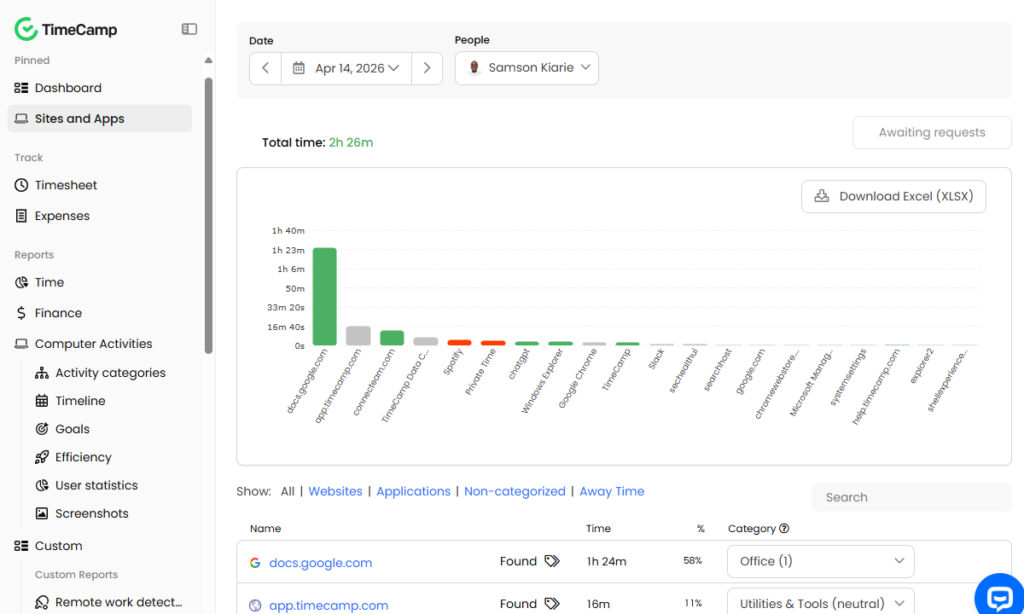1024x614 pixels.
Task: Show All activities filter
Action: click(287, 491)
